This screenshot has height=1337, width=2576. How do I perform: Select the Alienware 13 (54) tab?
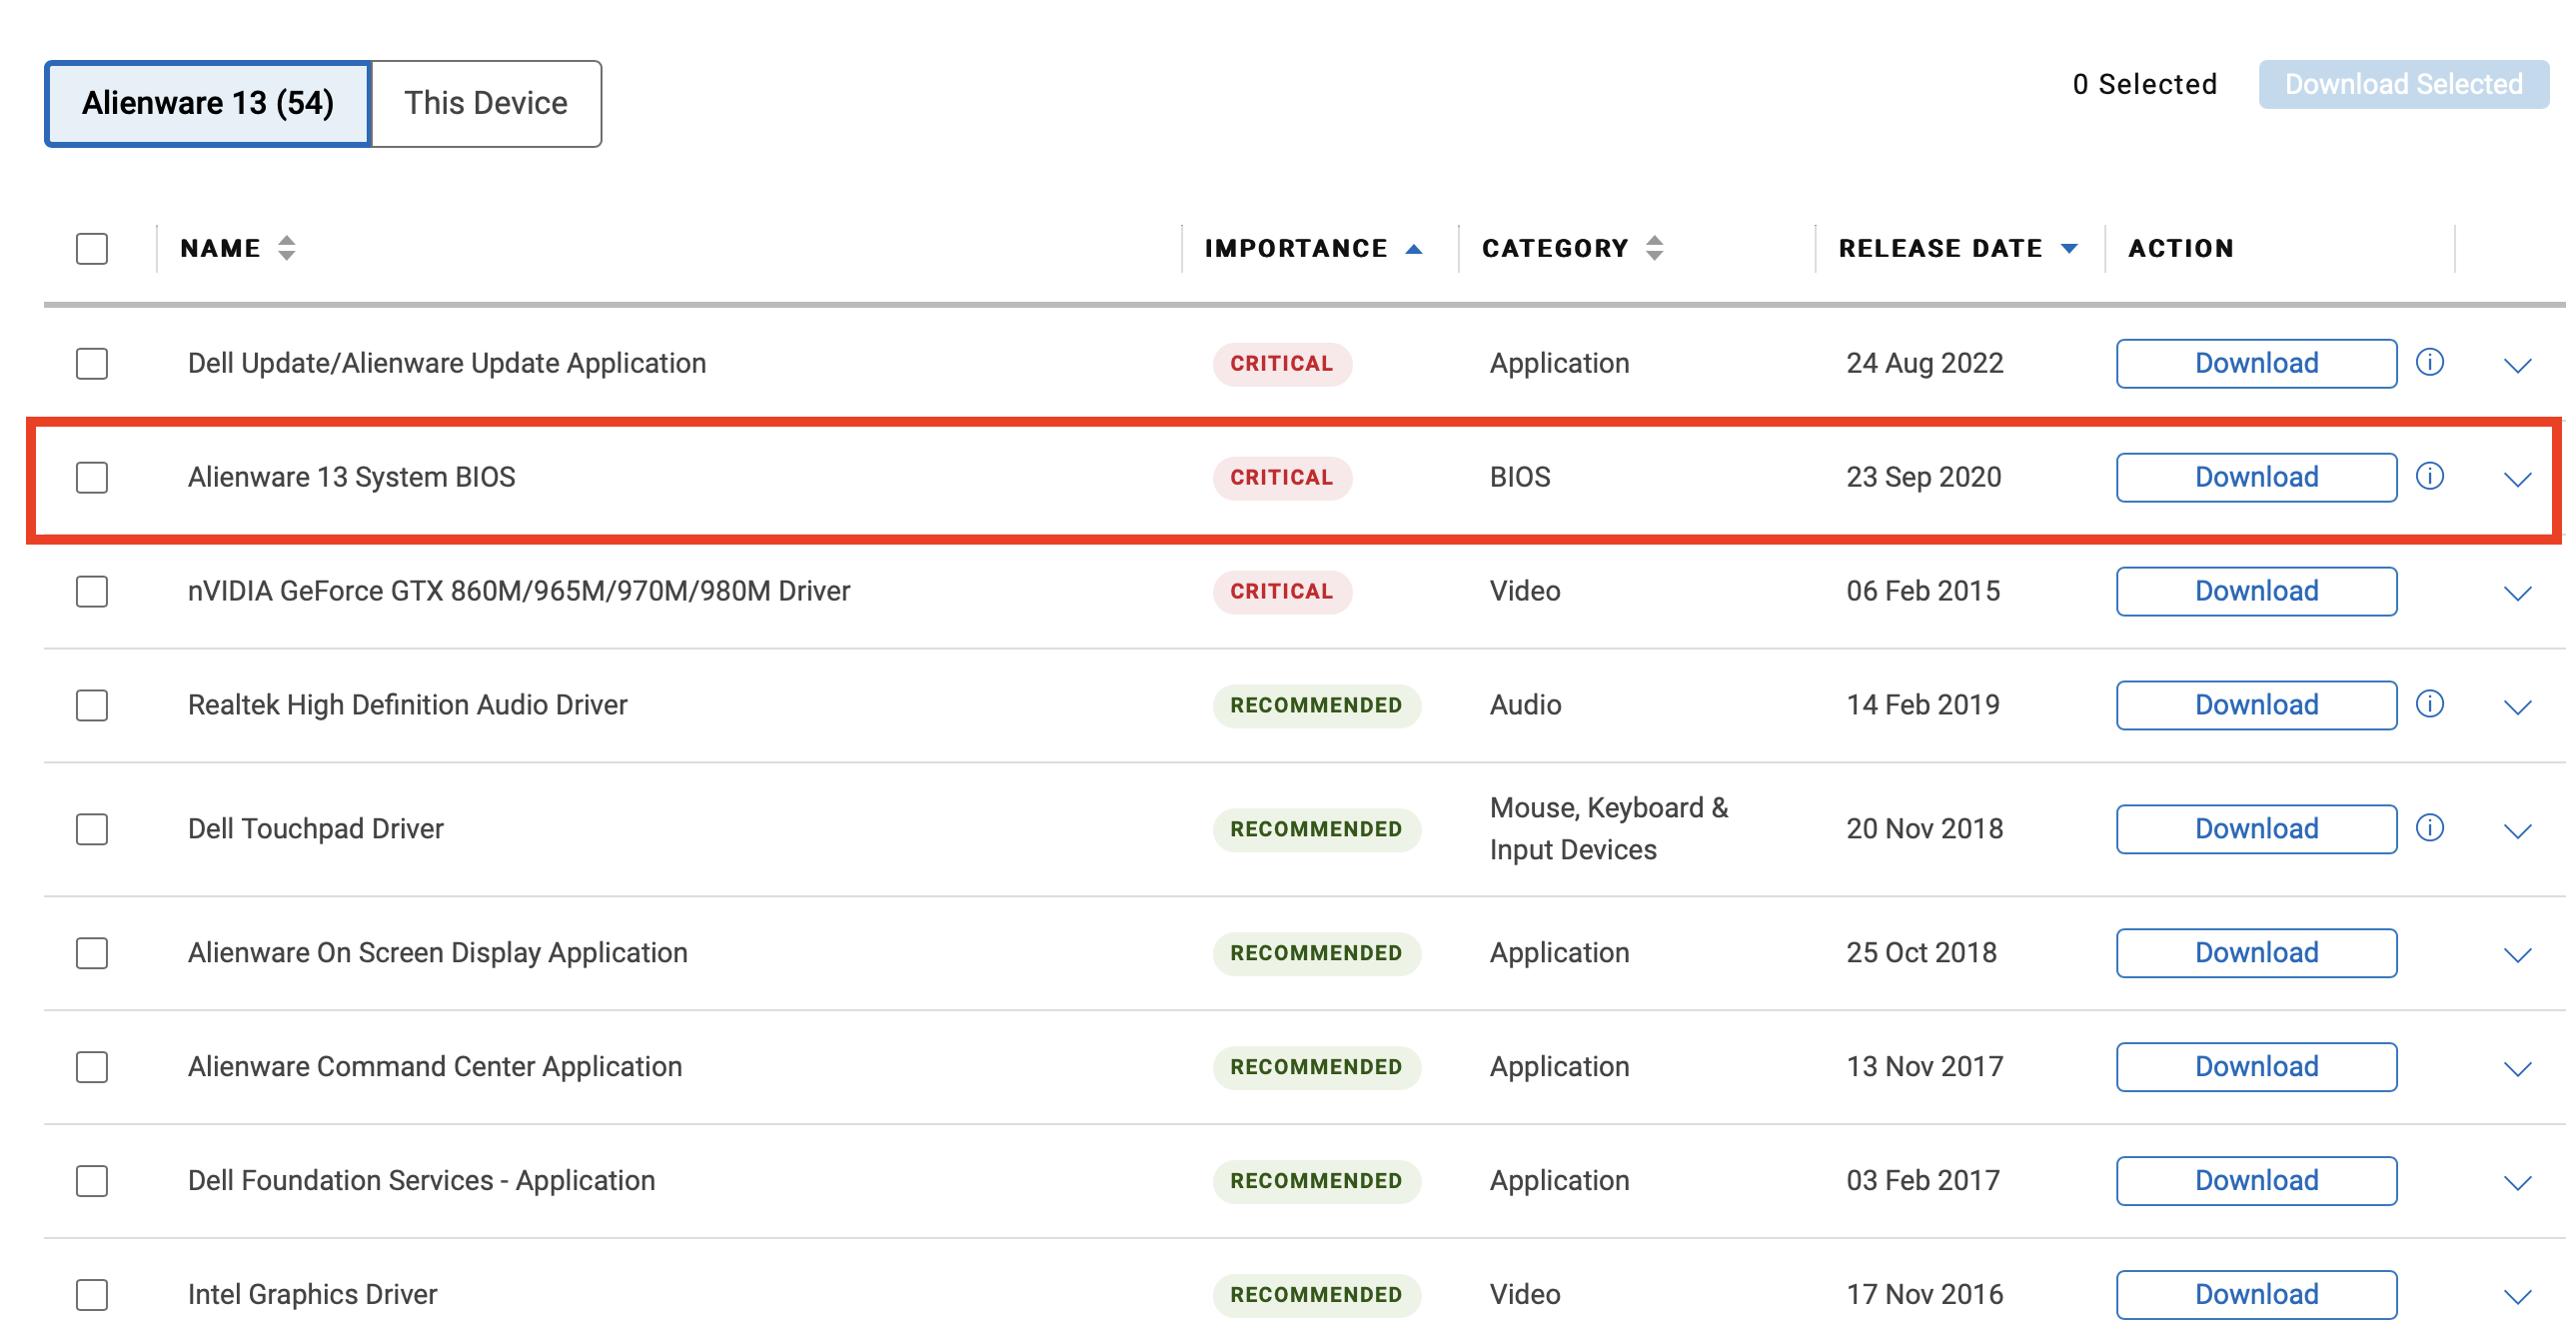(x=207, y=102)
